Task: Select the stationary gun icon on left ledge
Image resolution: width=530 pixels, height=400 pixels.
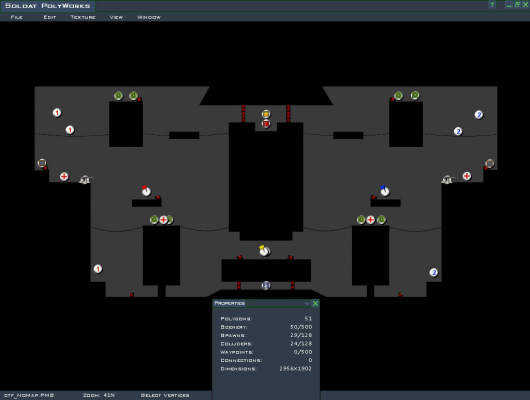Action: (x=86, y=179)
